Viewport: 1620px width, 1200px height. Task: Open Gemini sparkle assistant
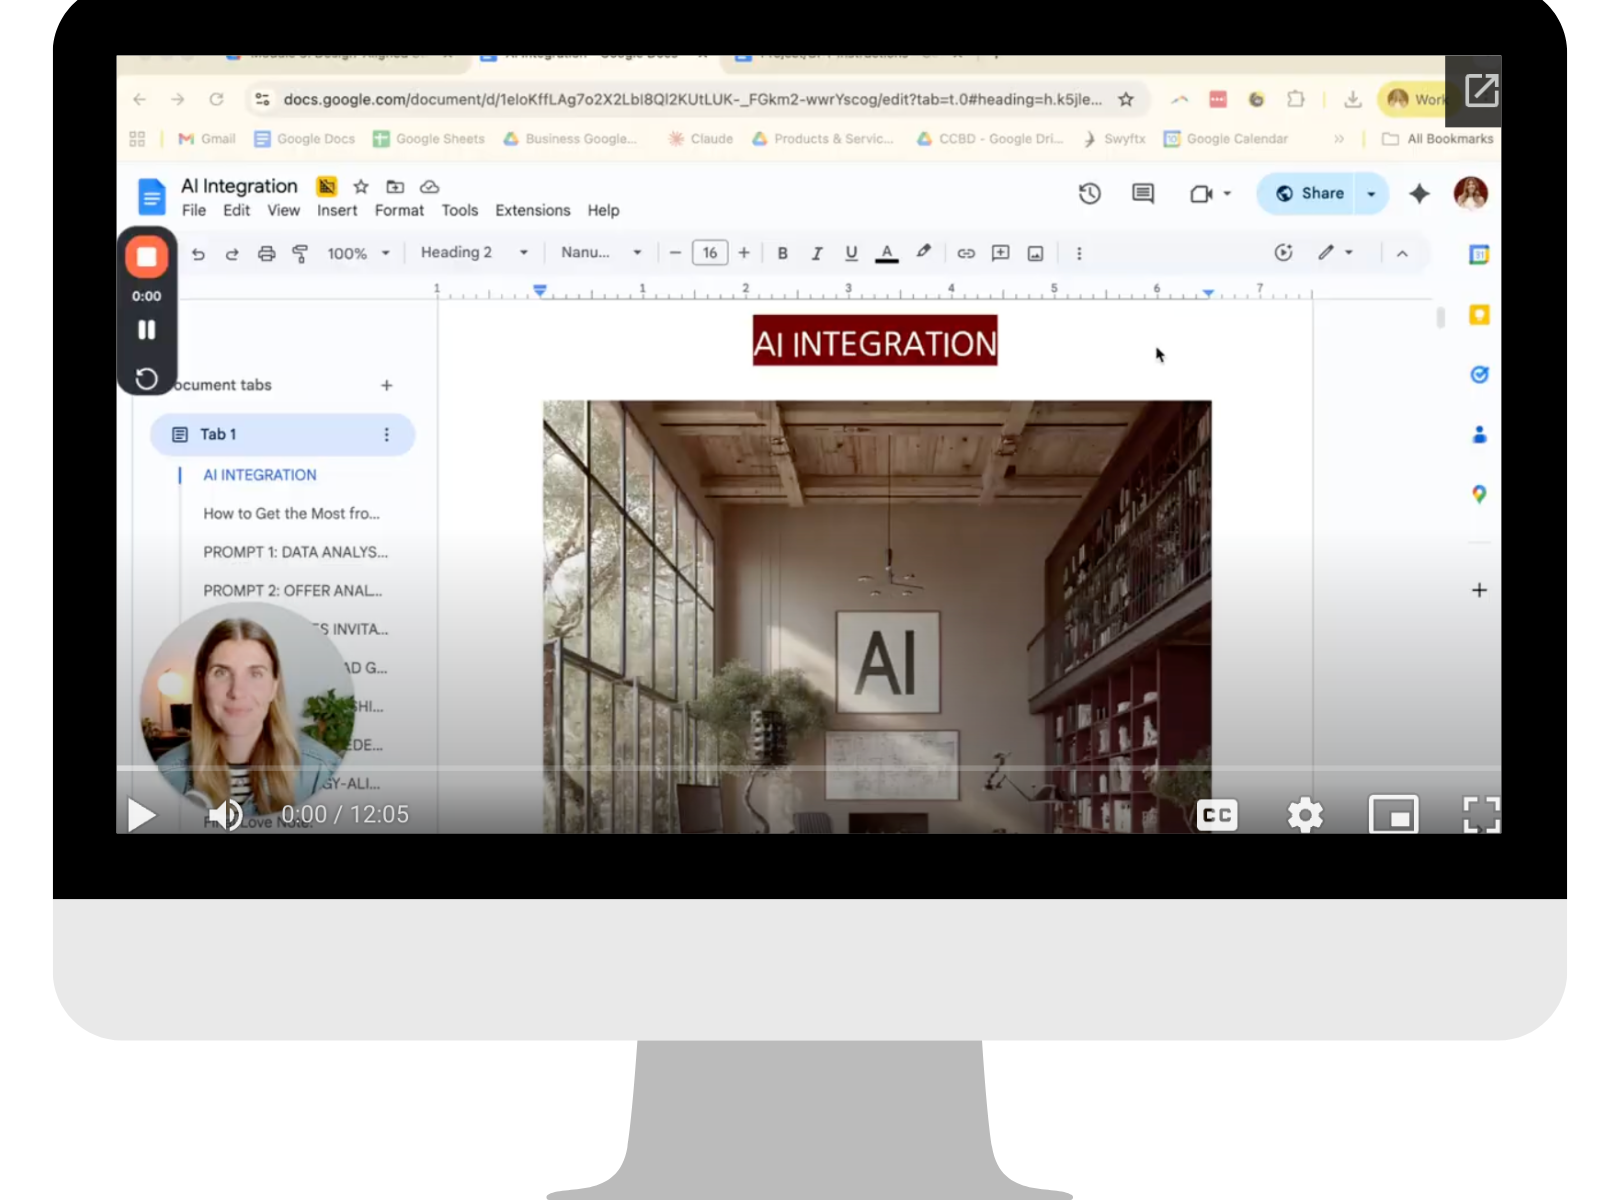click(1419, 194)
